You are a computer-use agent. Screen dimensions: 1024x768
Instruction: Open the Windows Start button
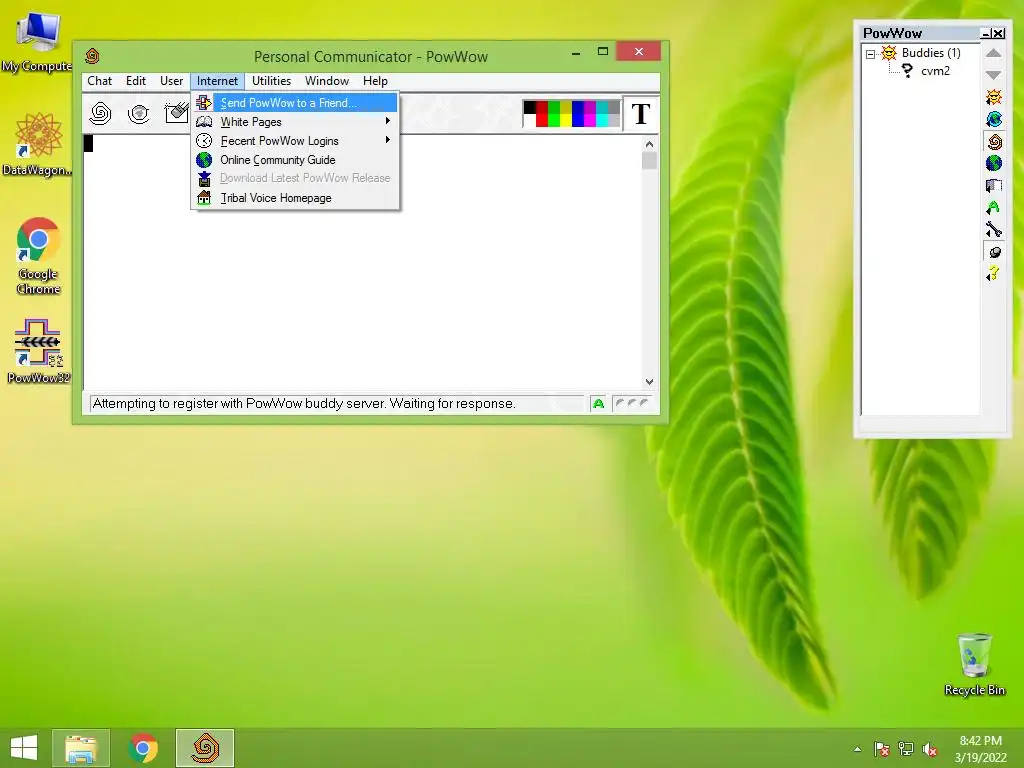coord(24,748)
